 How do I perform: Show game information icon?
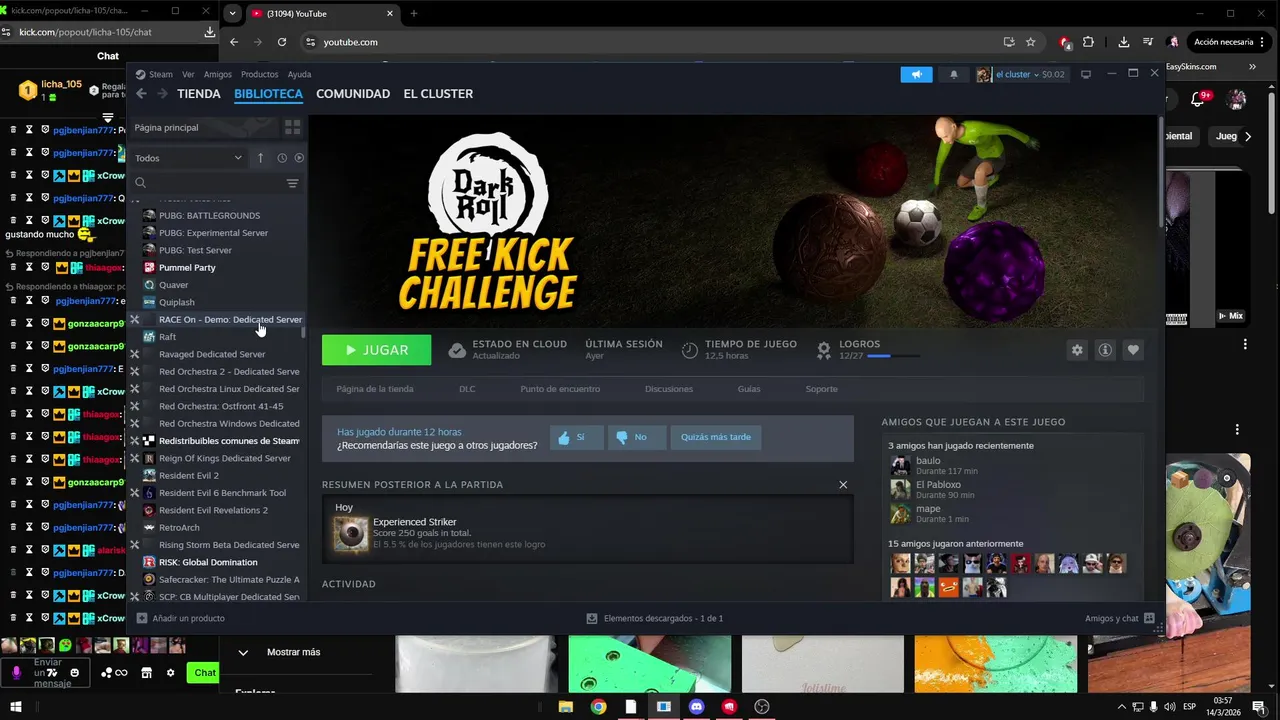pyautogui.click(x=1105, y=350)
